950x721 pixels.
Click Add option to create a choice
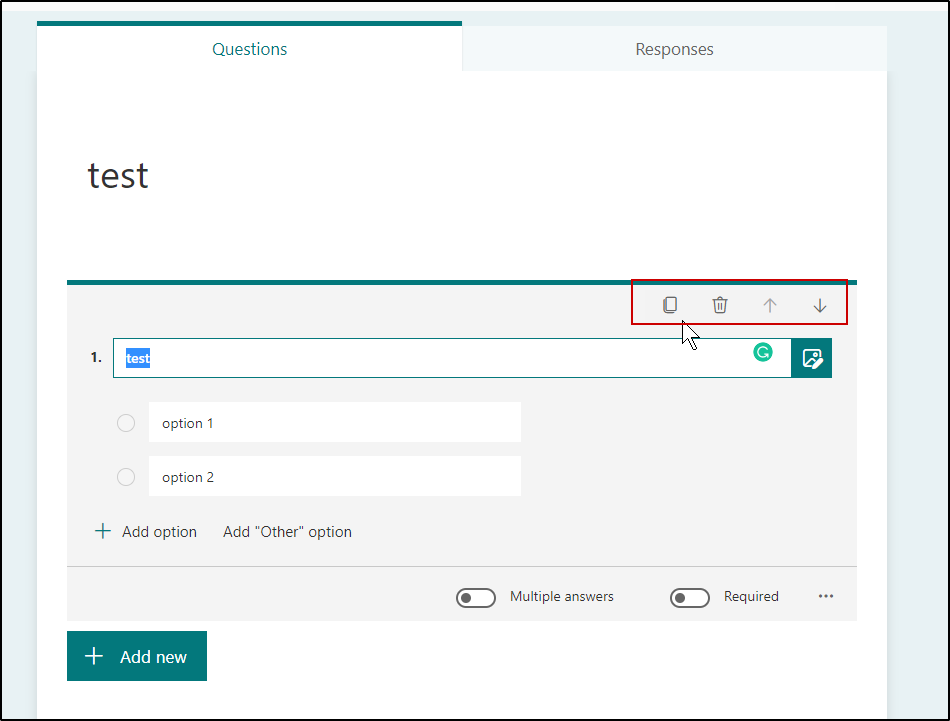click(158, 531)
